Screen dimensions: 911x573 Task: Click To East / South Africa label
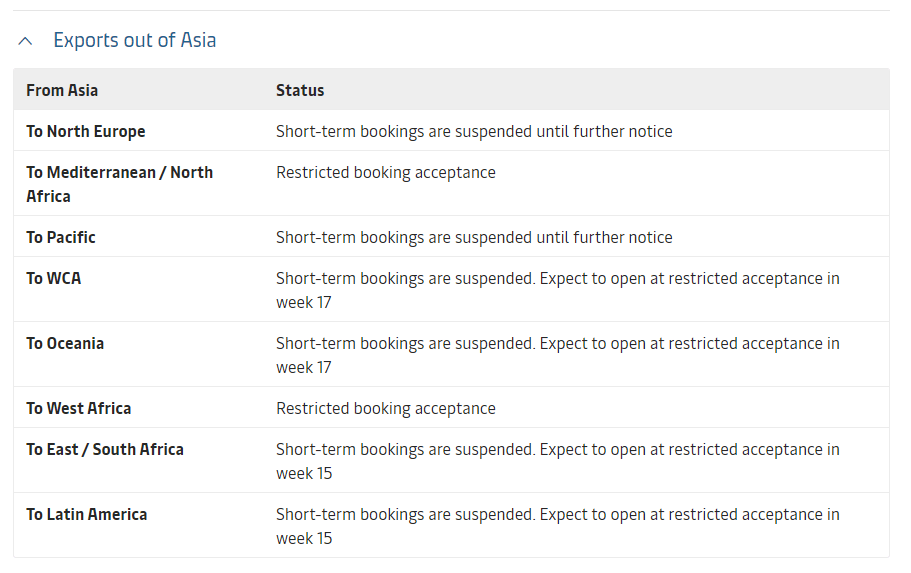tap(105, 449)
